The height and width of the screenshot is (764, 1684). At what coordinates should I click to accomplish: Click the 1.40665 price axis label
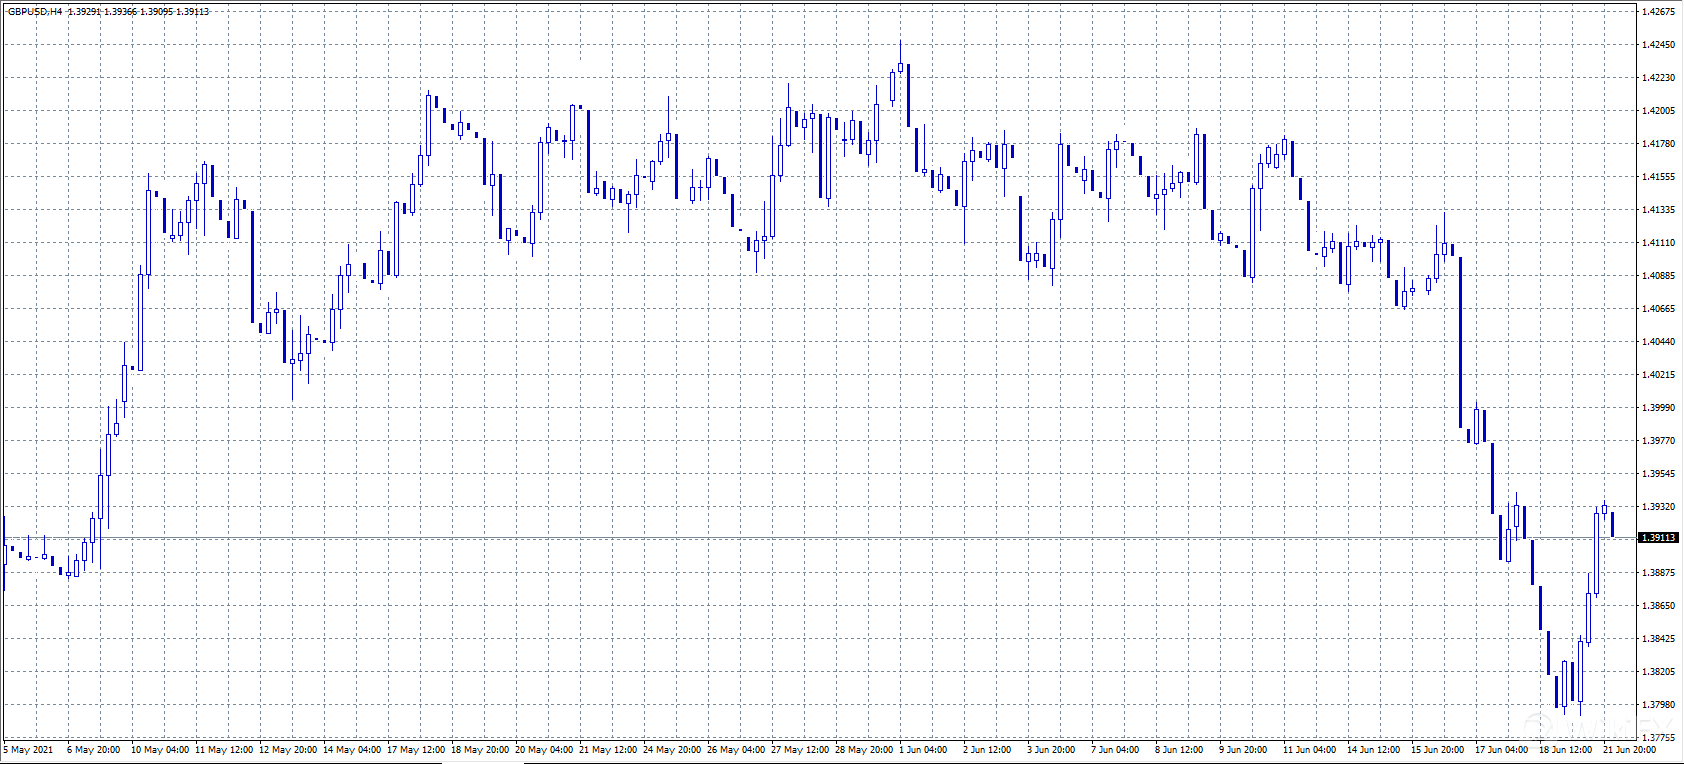tap(1658, 309)
